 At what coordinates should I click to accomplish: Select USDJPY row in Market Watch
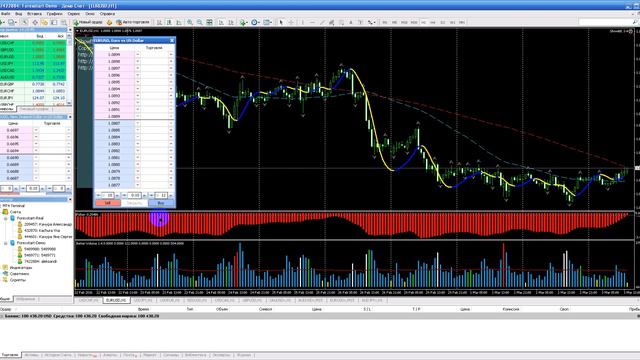pos(33,64)
